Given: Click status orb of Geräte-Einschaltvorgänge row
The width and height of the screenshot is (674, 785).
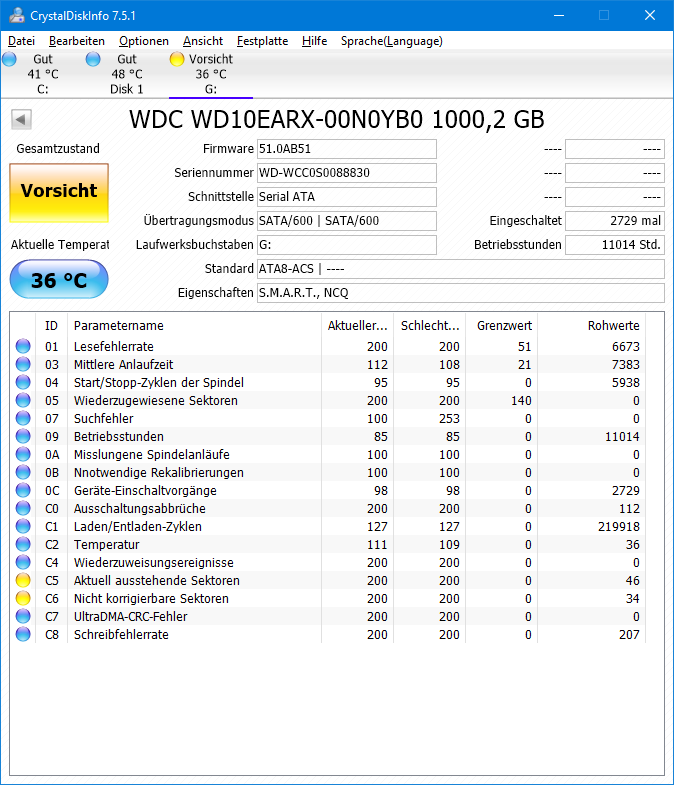Looking at the screenshot, I should click(x=23, y=490).
